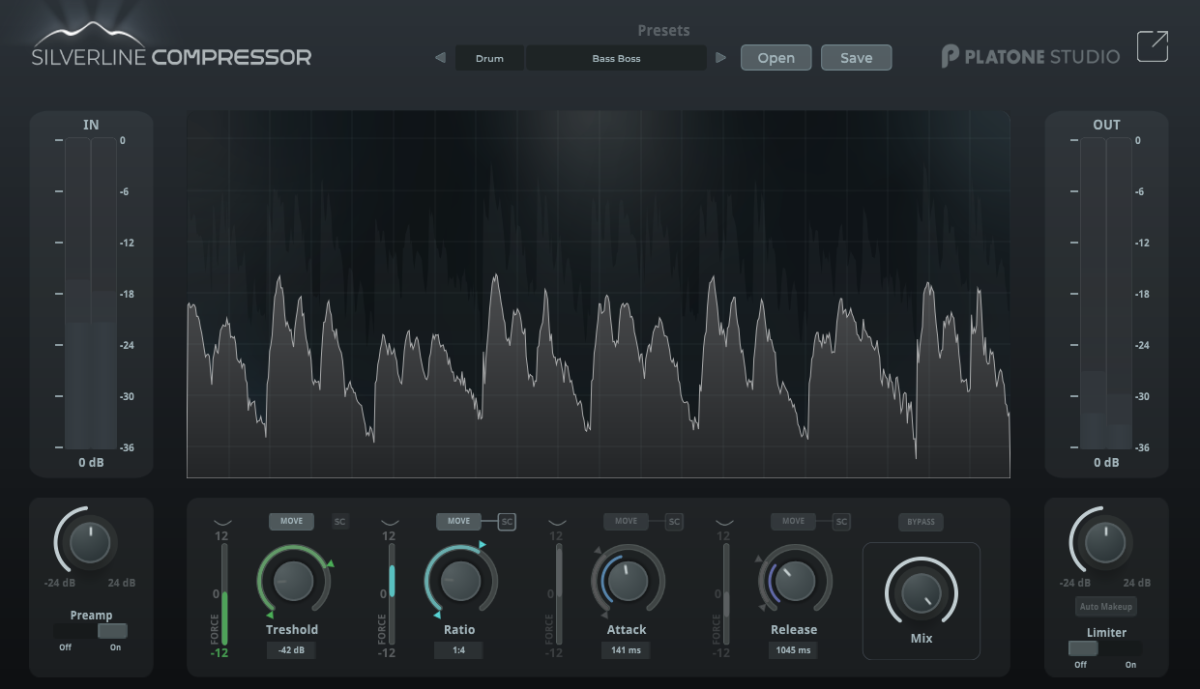
Task: Toggle MOVE above the Treshold knob
Action: point(291,521)
